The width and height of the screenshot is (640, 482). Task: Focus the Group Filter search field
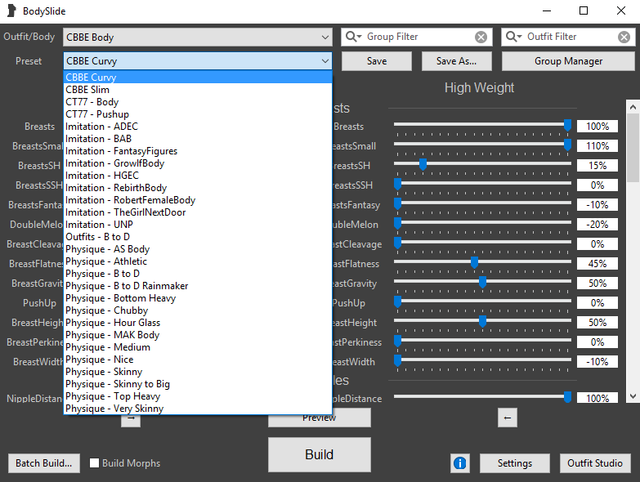[418, 37]
